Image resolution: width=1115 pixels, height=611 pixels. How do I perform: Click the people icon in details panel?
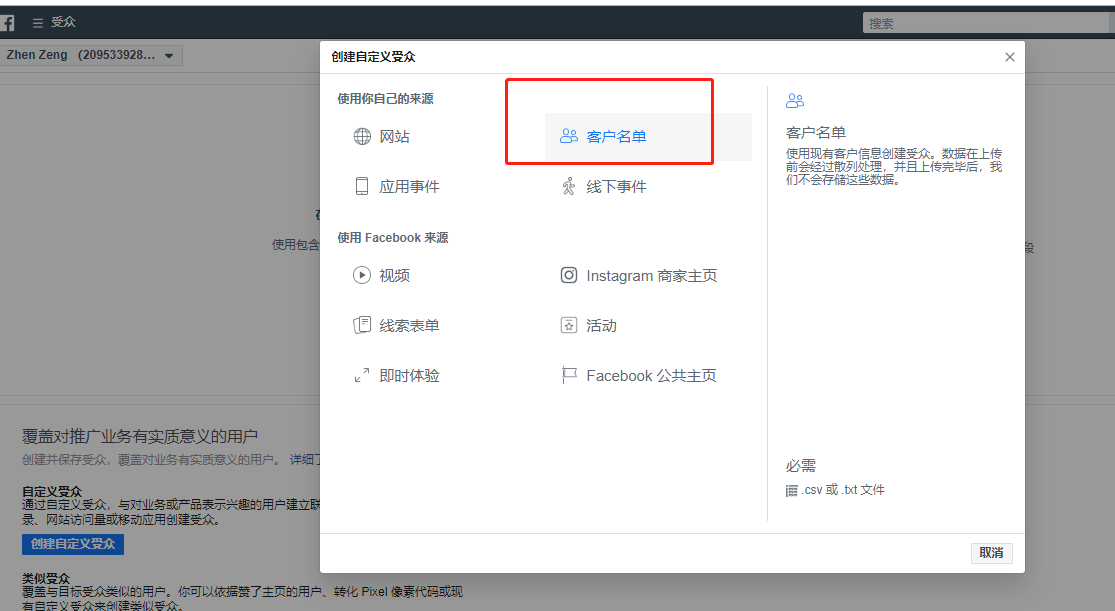tap(795, 101)
